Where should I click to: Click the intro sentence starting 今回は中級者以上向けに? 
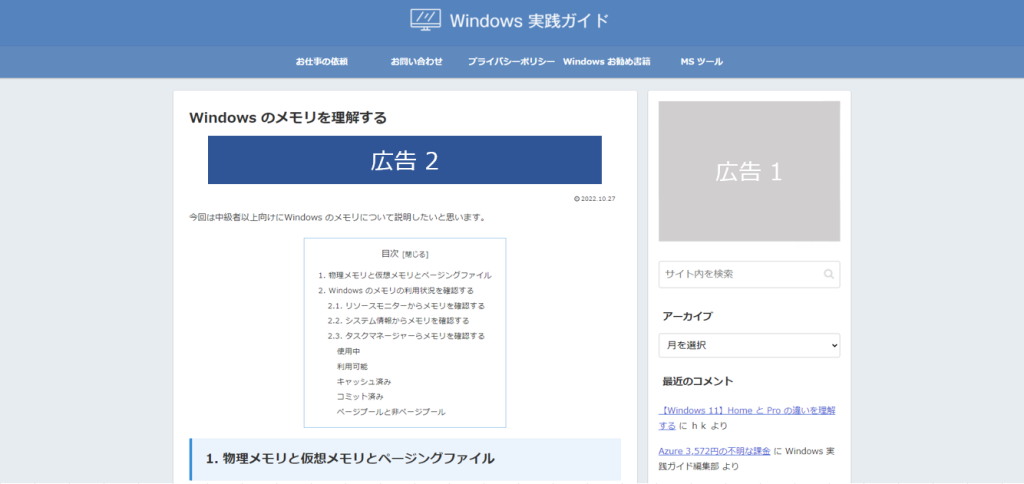click(x=337, y=217)
